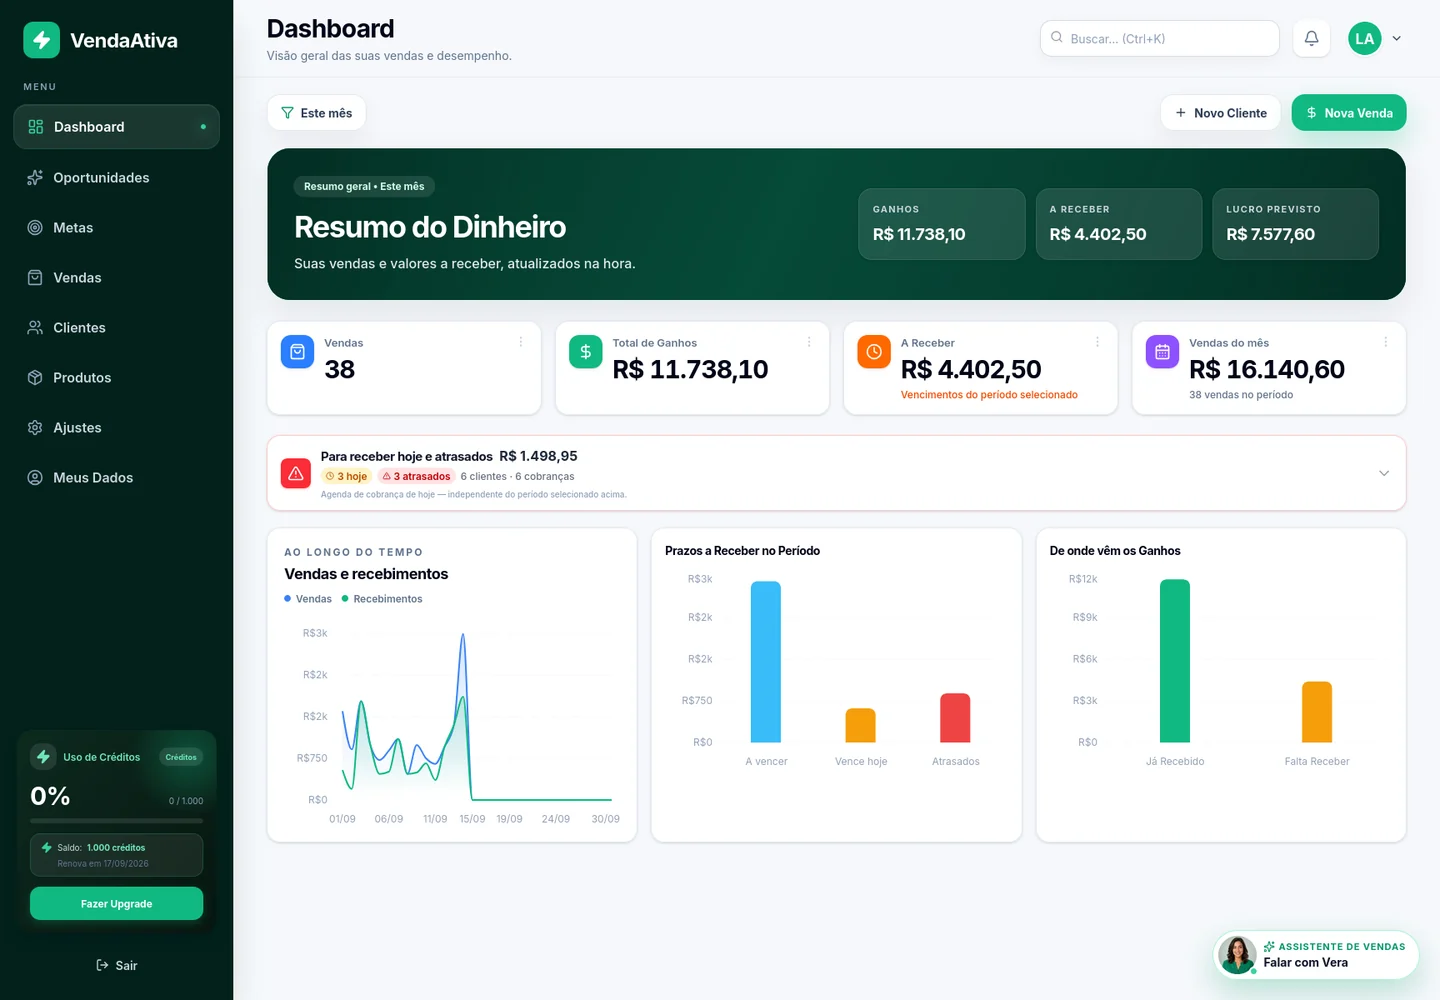Image resolution: width=1440 pixels, height=1000 pixels.
Task: Click the Novo Cliente button
Action: 1221,113
